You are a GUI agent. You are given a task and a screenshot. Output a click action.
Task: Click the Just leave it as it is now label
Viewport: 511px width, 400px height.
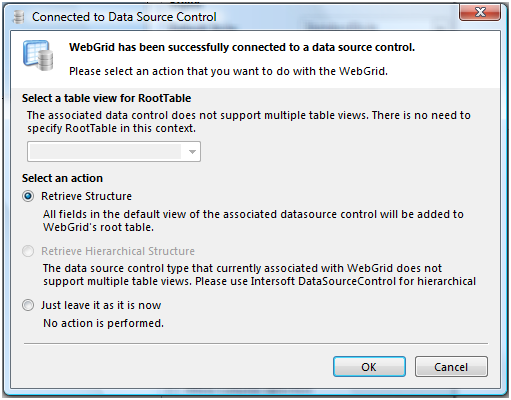tap(101, 305)
